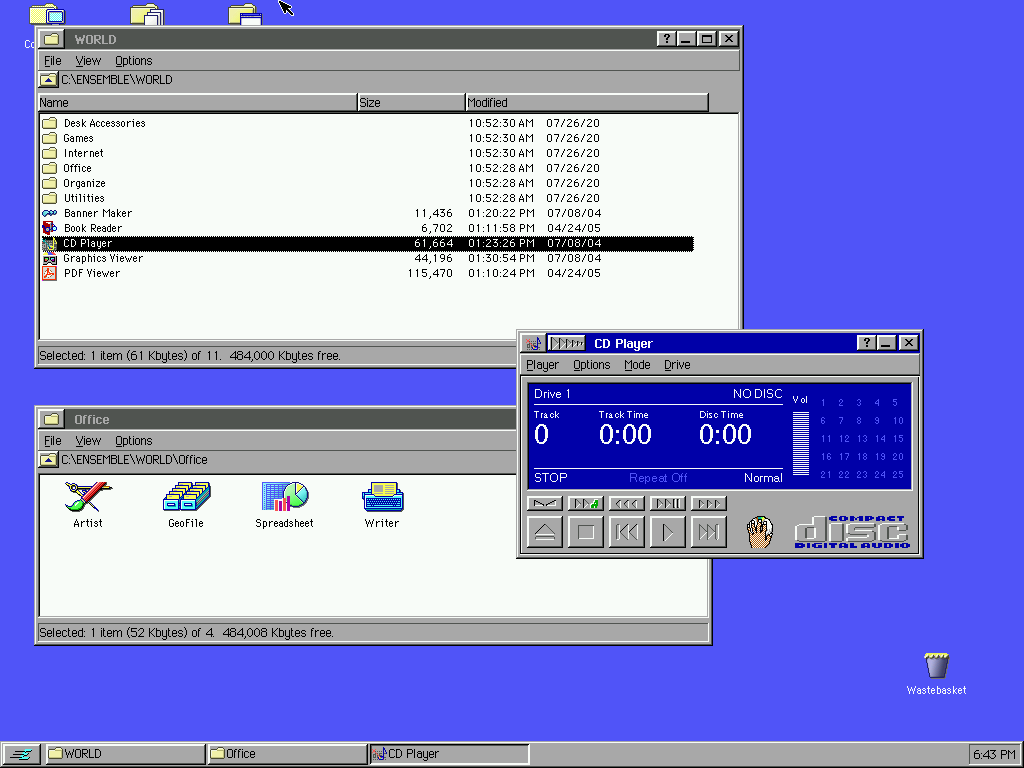Open the View menu of the WORLD window
1024x768 pixels.
[88, 60]
